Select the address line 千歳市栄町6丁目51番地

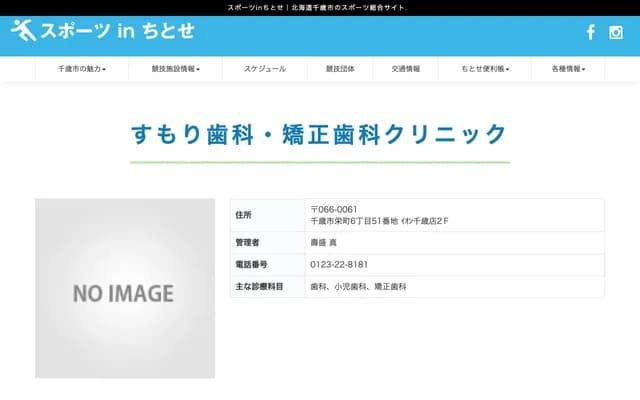pos(354,220)
